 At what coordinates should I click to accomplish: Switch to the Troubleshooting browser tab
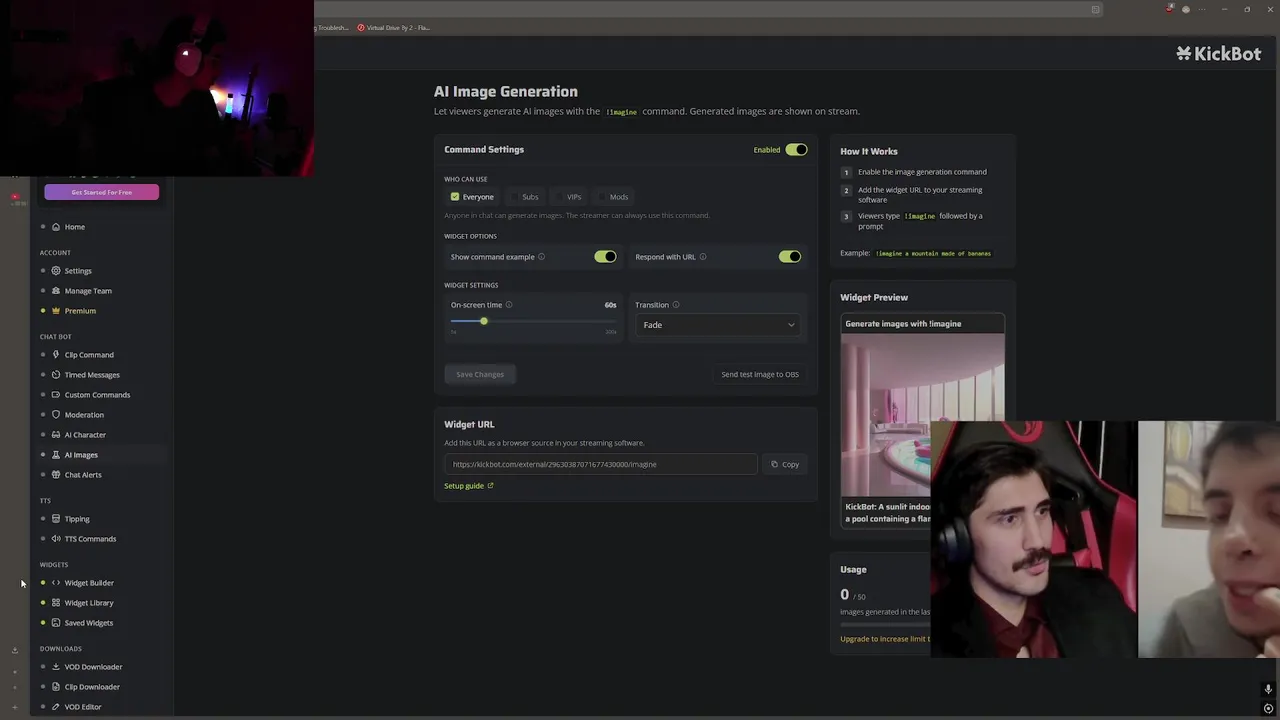(x=332, y=28)
